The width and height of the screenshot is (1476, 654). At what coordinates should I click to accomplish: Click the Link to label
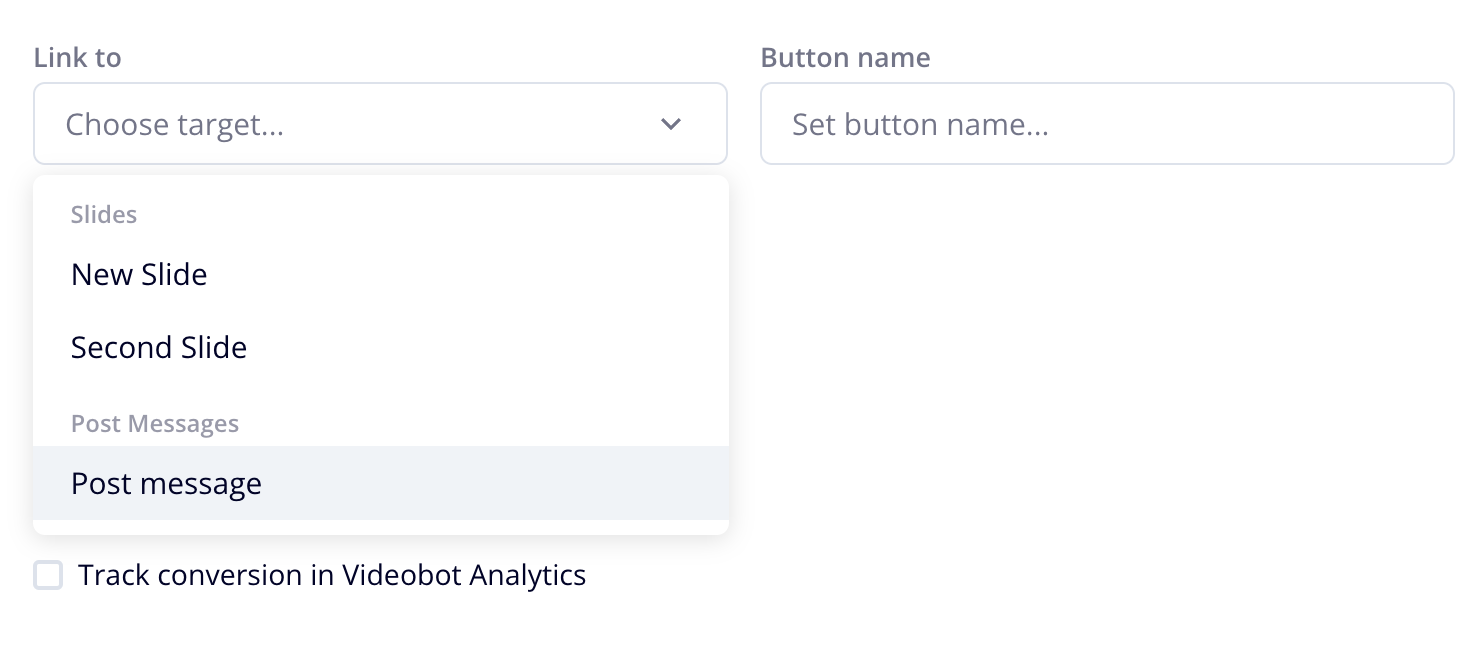77,57
